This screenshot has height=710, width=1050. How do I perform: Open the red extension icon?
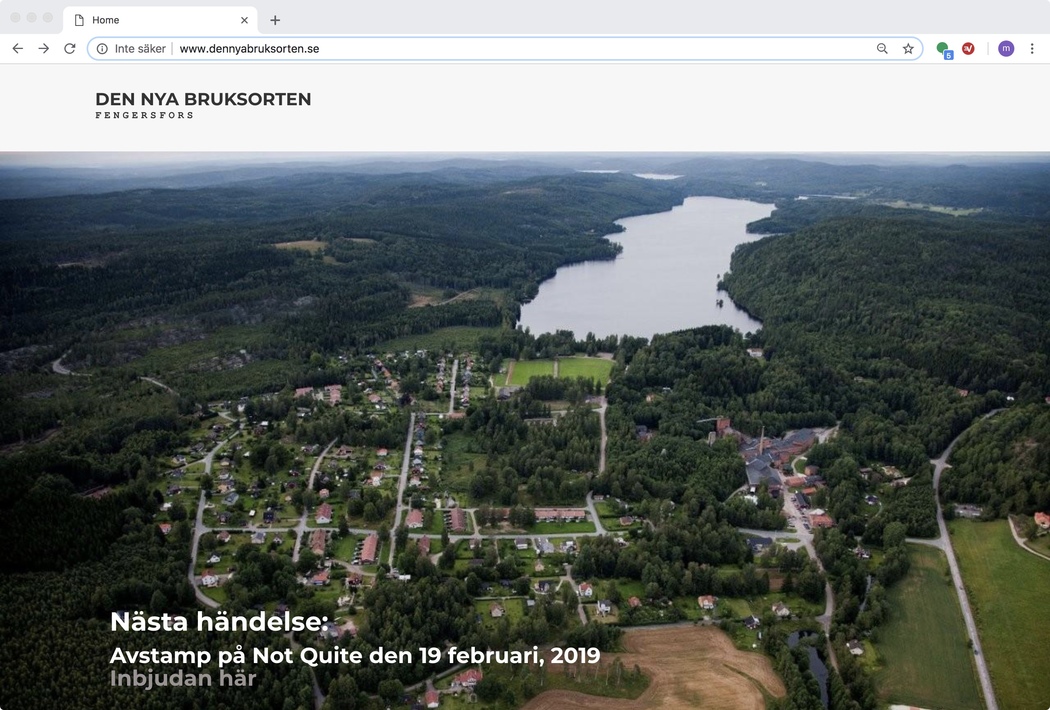[x=968, y=48]
